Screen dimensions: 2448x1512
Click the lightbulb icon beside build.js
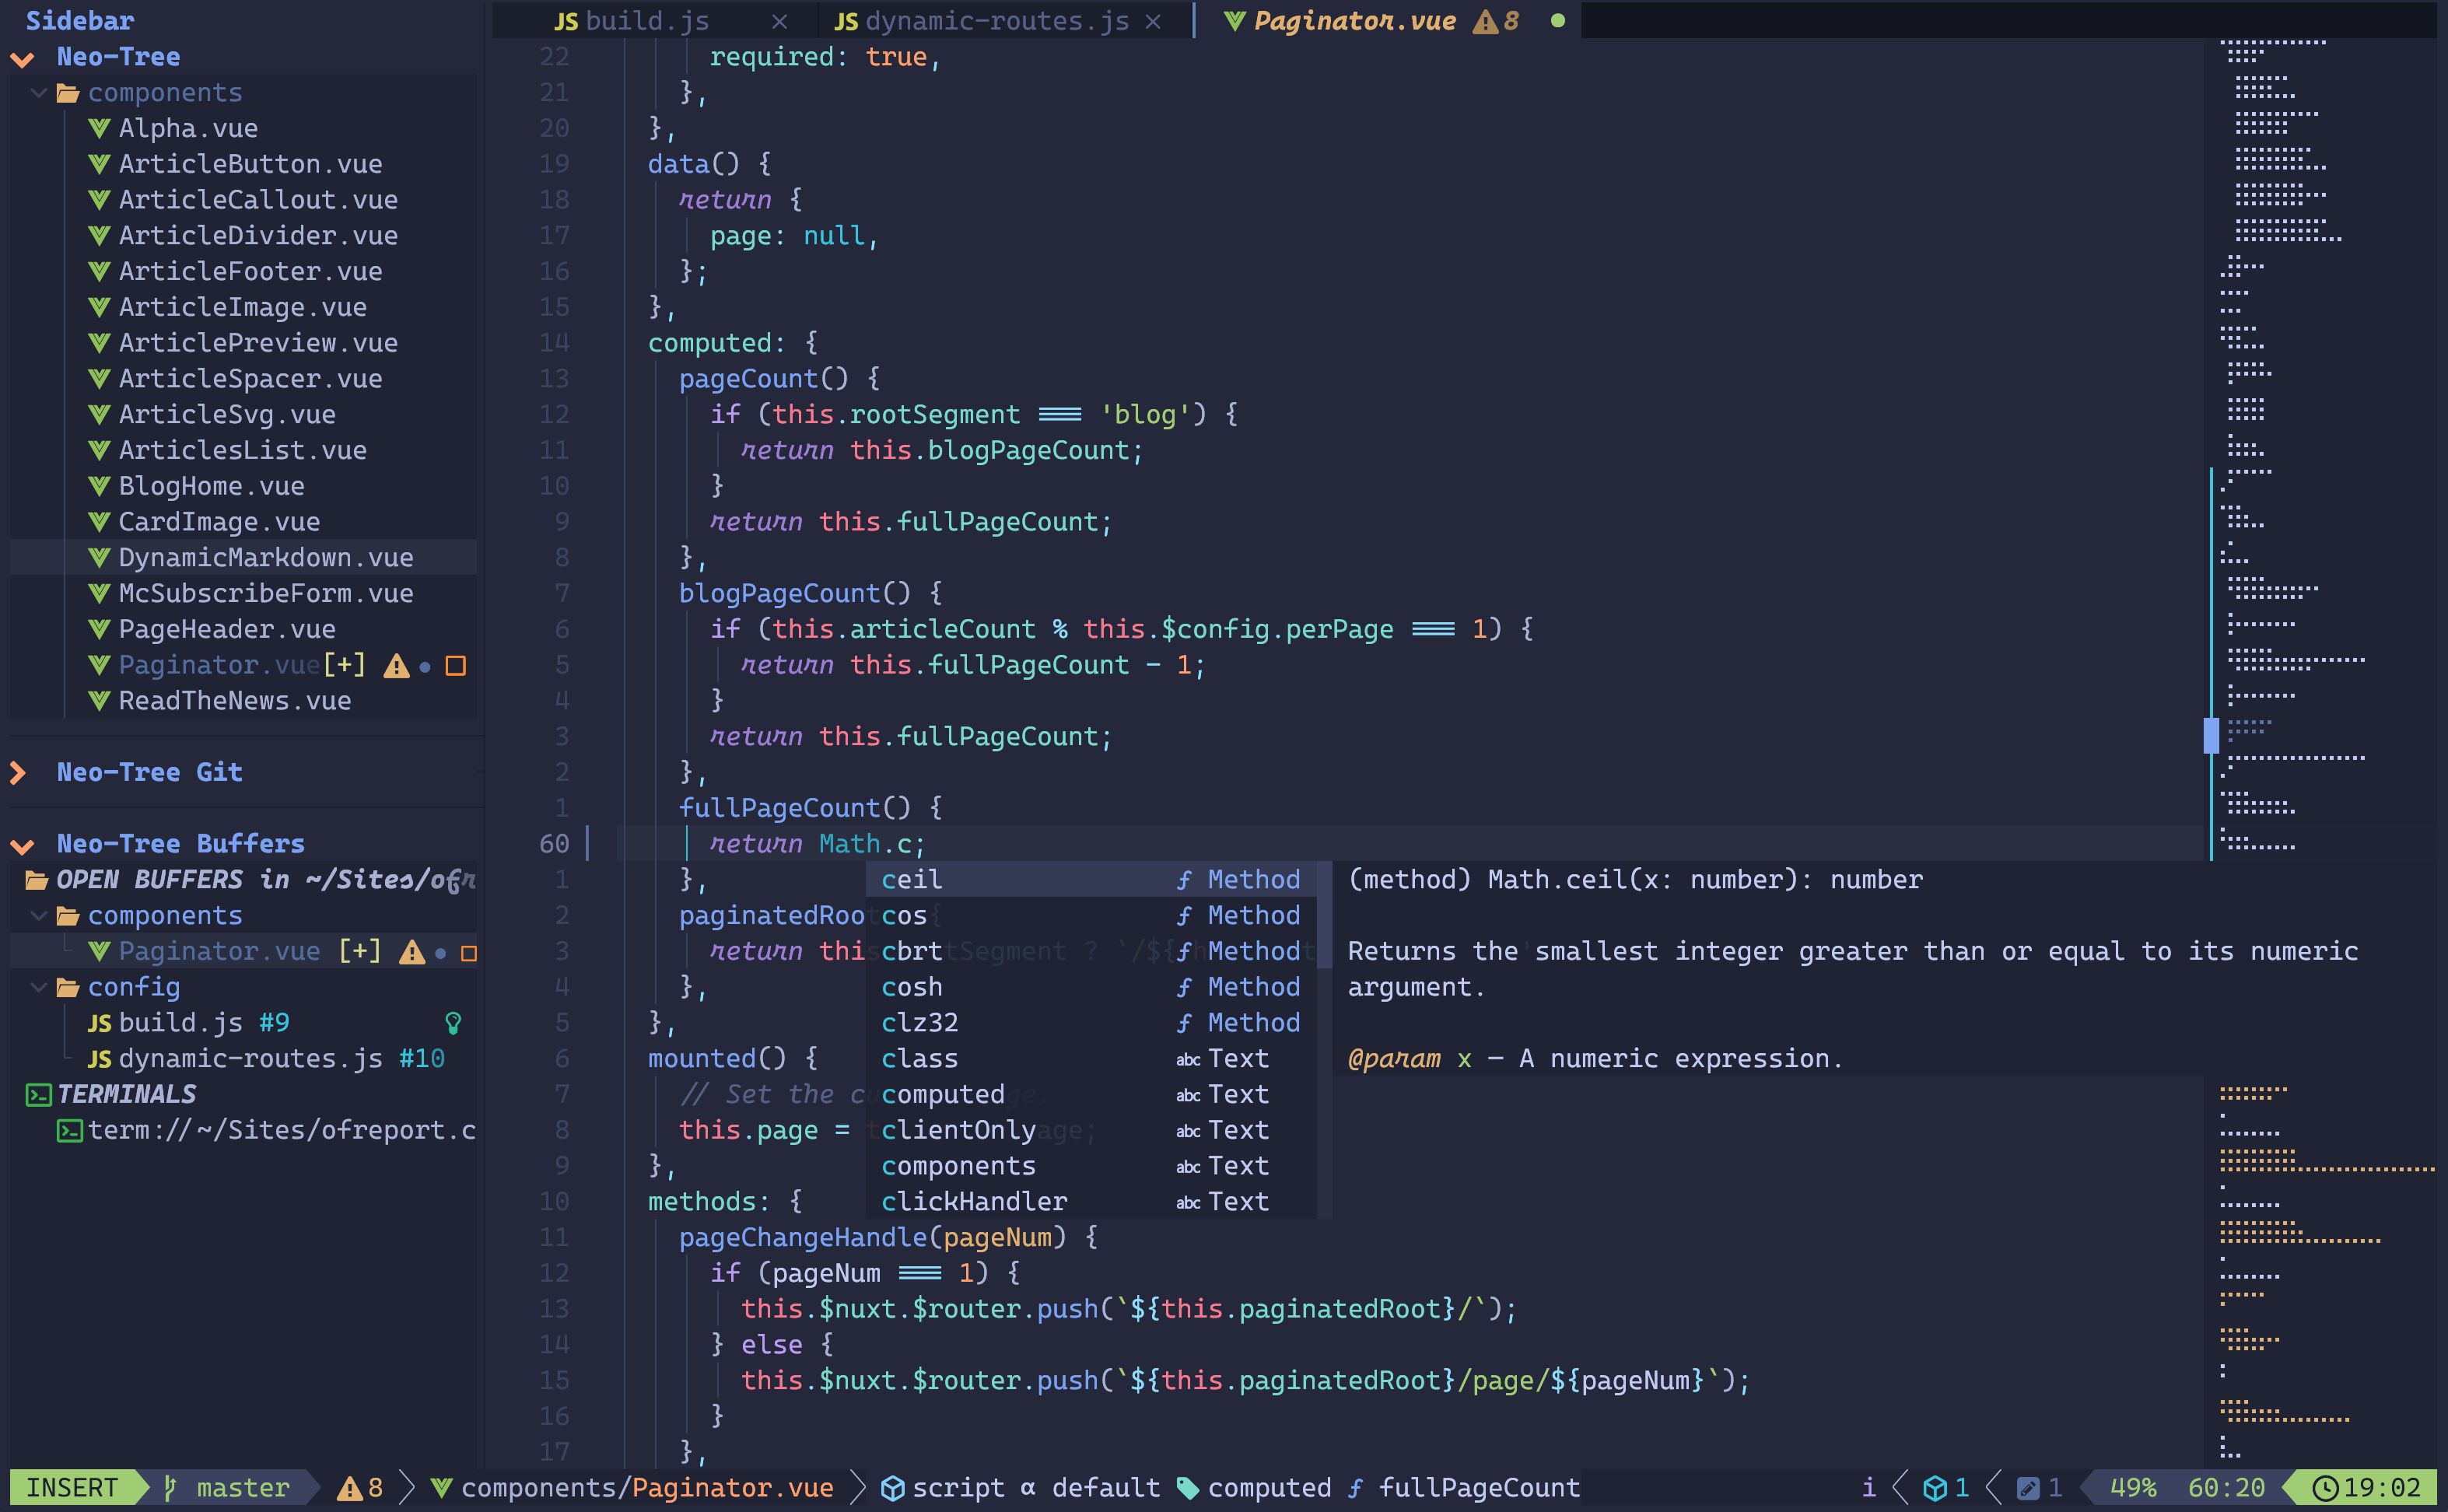pos(453,1024)
